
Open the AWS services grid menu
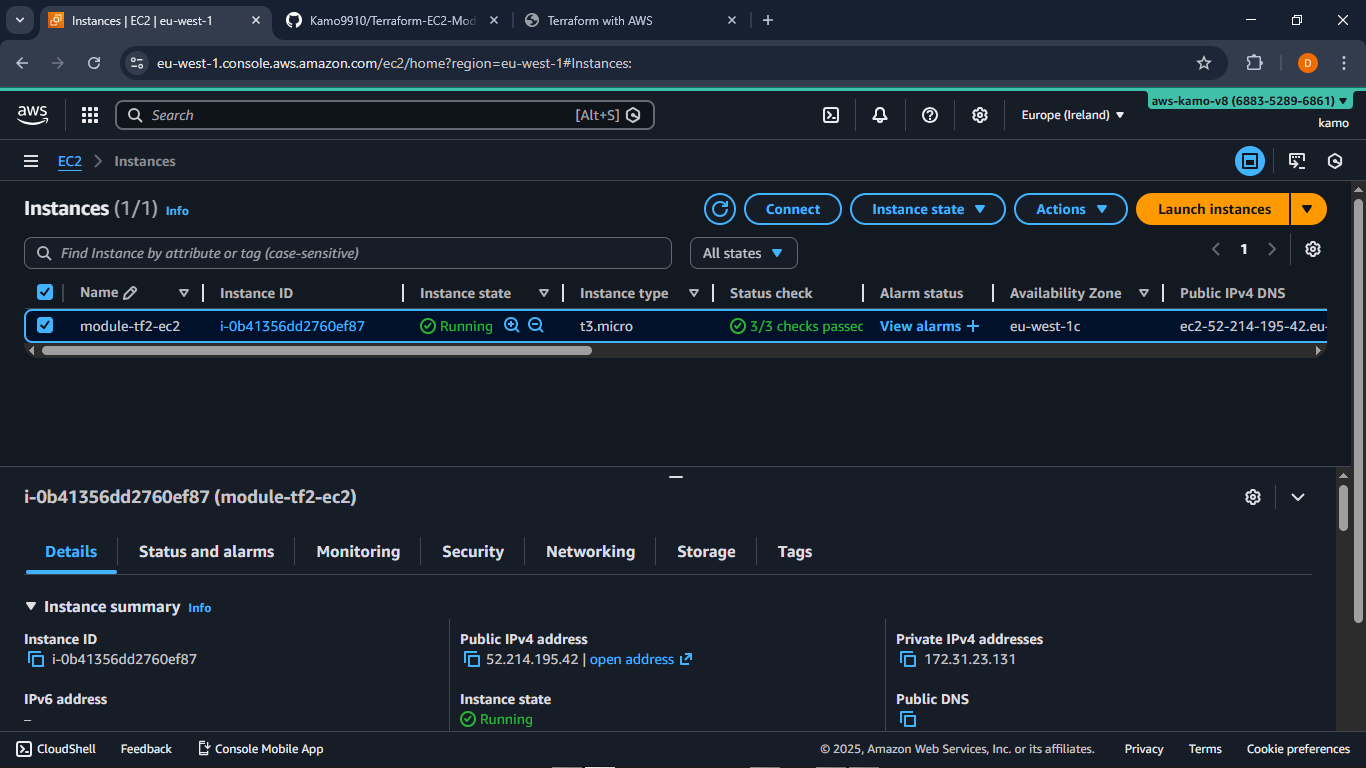[90, 115]
